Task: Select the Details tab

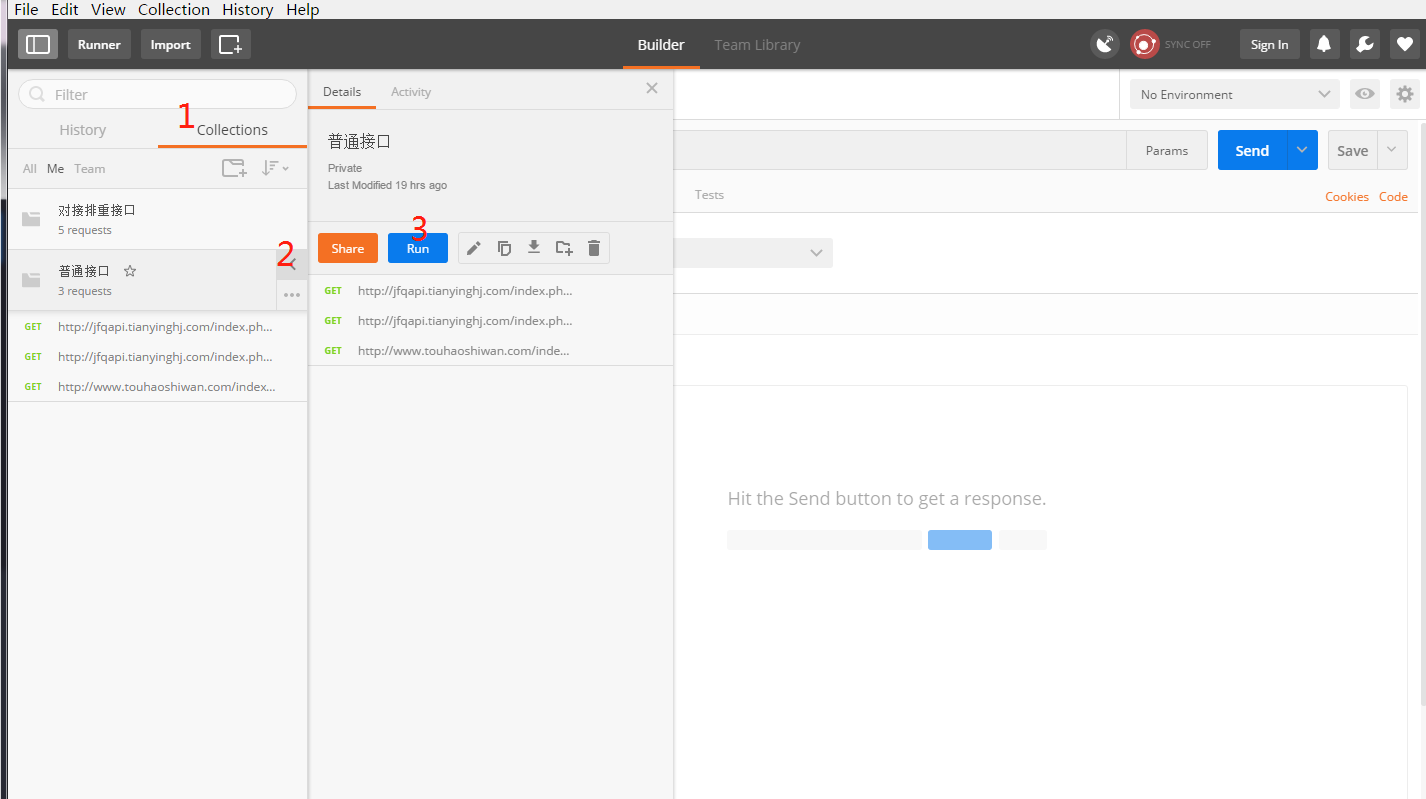Action: click(x=342, y=91)
